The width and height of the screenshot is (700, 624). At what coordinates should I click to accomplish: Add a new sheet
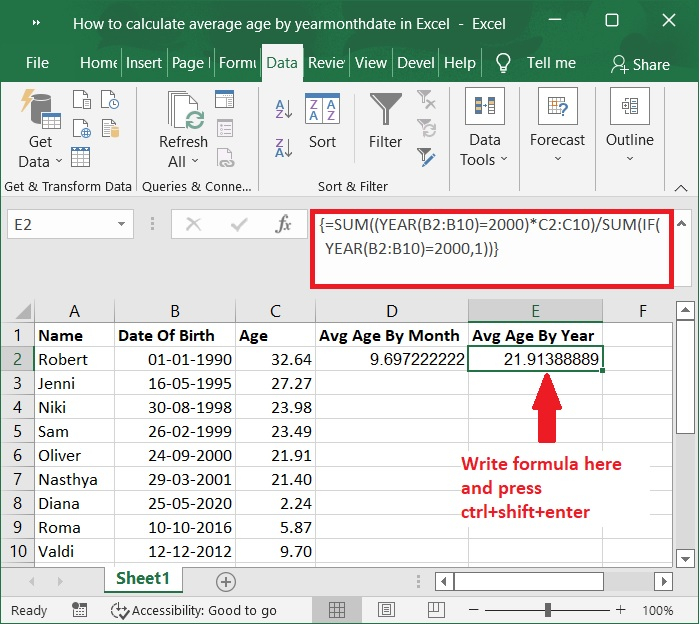click(x=226, y=581)
